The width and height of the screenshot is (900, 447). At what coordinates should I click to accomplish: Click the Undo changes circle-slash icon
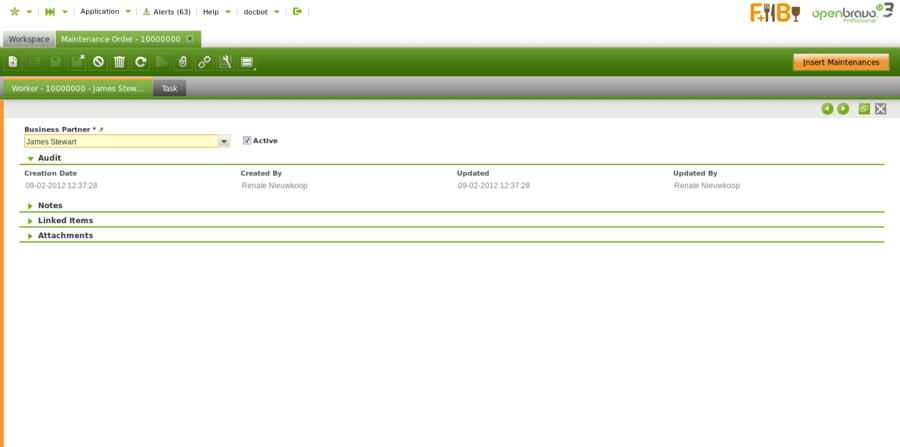(98, 62)
